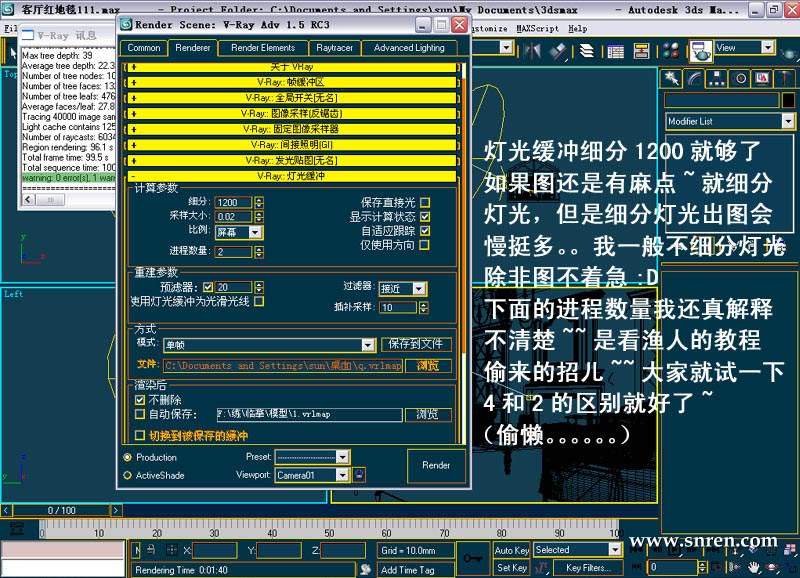The height and width of the screenshot is (578, 800).
Task: Open the MAXScript menu
Action: [x=537, y=29]
